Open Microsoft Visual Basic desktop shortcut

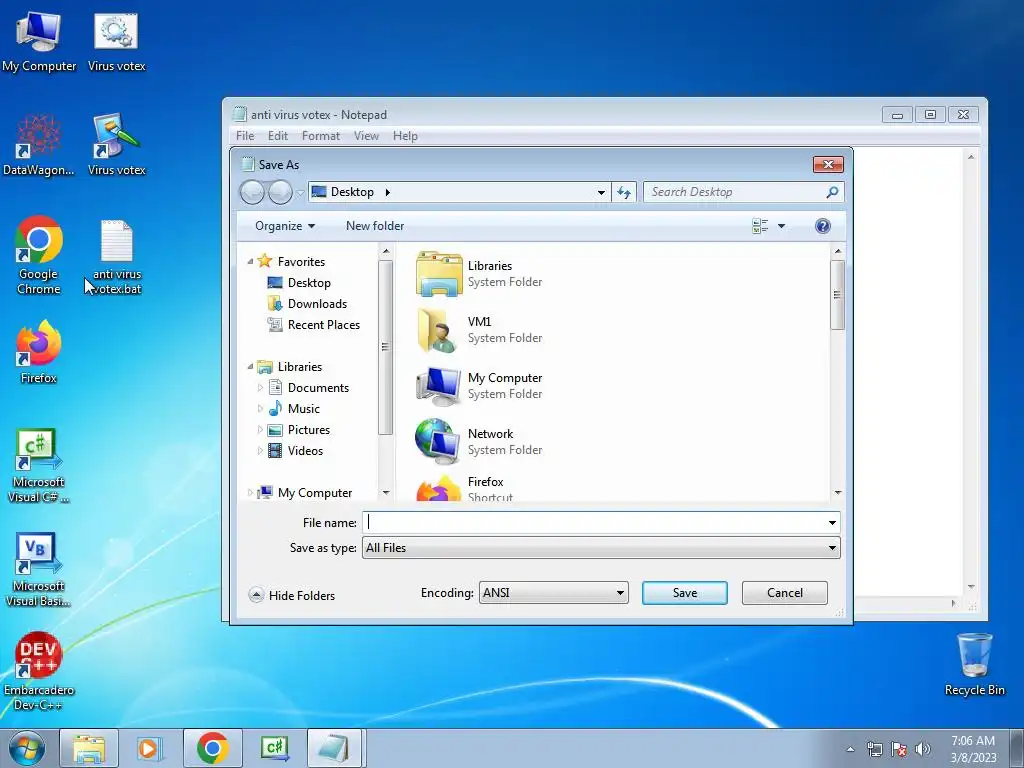(39, 569)
